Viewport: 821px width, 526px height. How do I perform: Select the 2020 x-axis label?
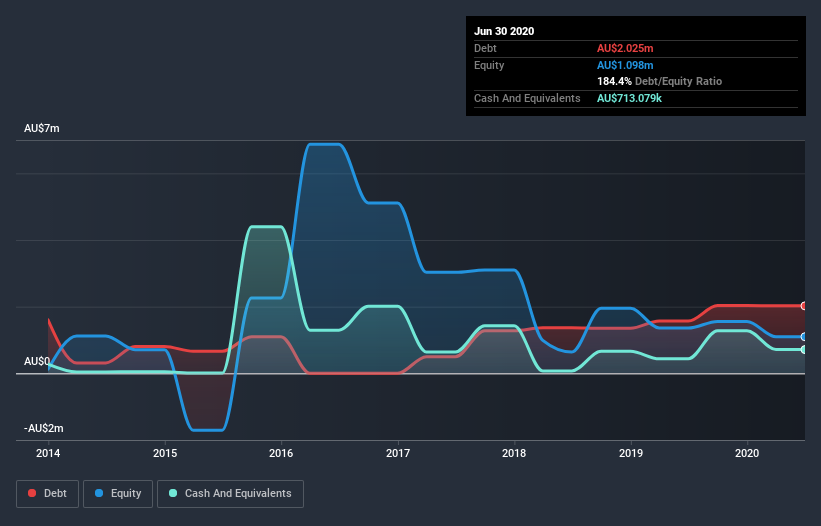pyautogui.click(x=747, y=453)
